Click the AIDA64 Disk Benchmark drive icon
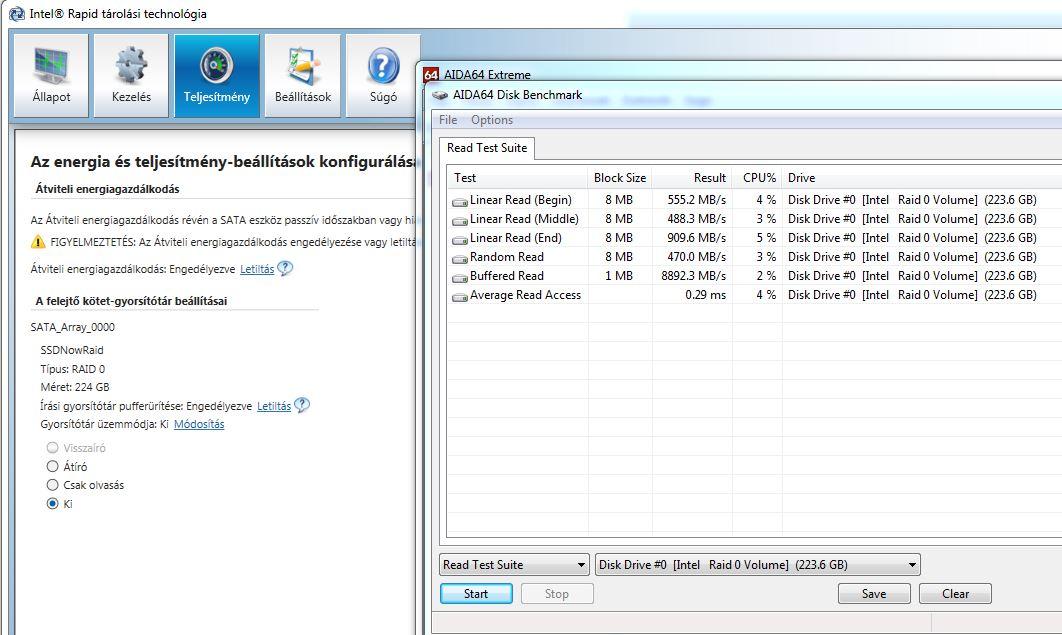Image resolution: width=1062 pixels, height=635 pixels. pyautogui.click(x=440, y=95)
